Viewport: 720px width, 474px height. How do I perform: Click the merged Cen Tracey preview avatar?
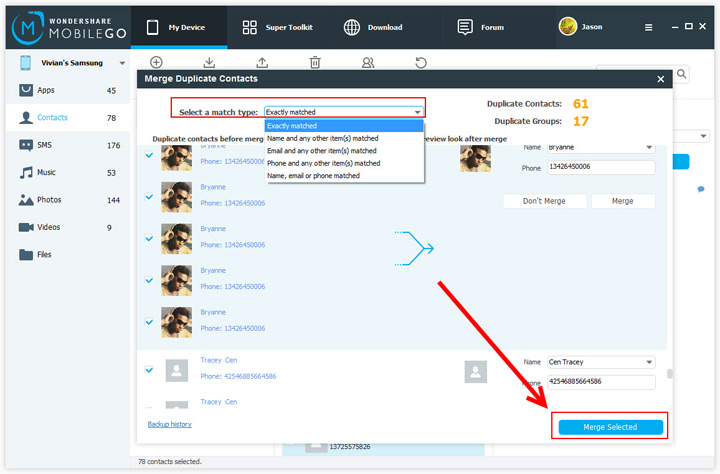pos(475,372)
